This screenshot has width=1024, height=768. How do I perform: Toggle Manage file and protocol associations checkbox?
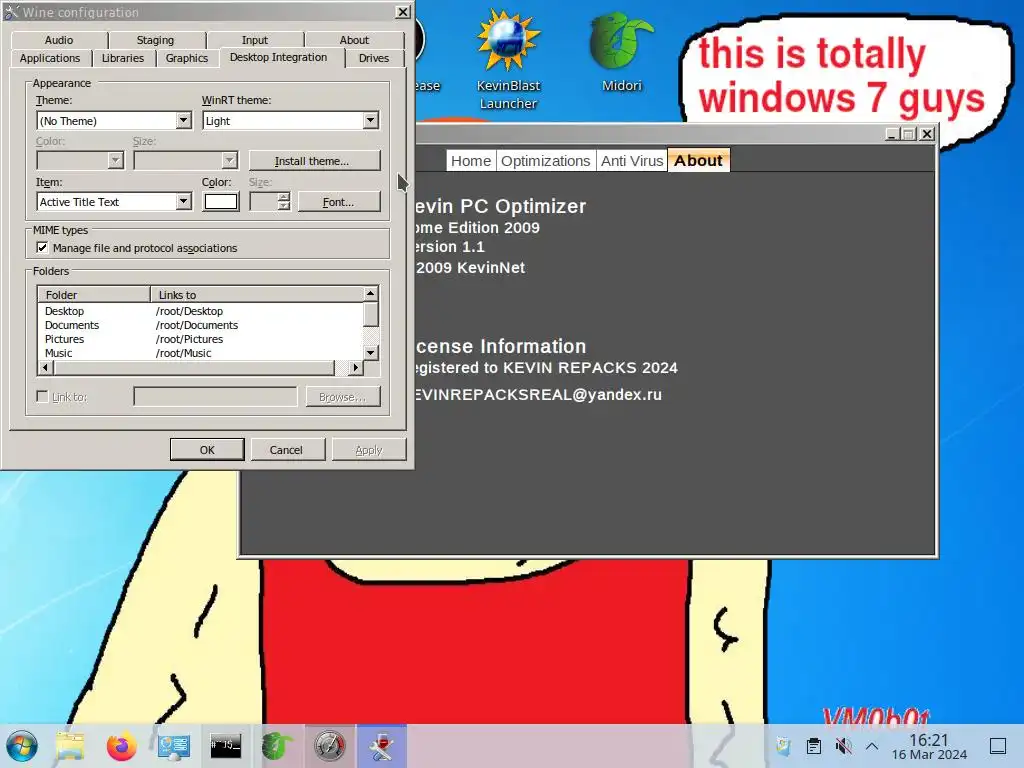[42, 248]
